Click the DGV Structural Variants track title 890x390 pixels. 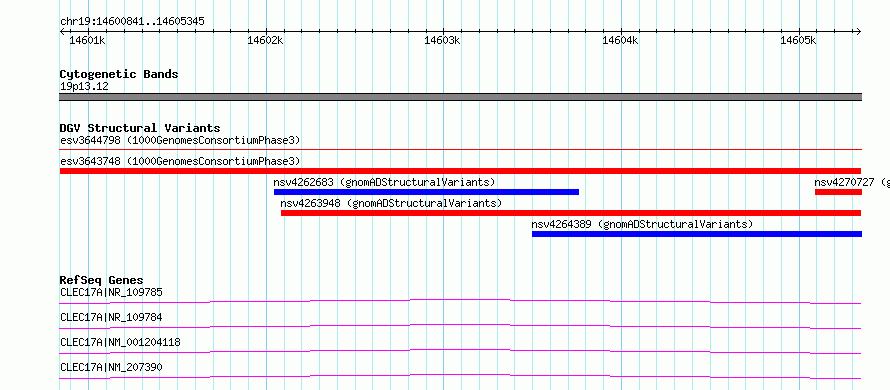tap(140, 128)
